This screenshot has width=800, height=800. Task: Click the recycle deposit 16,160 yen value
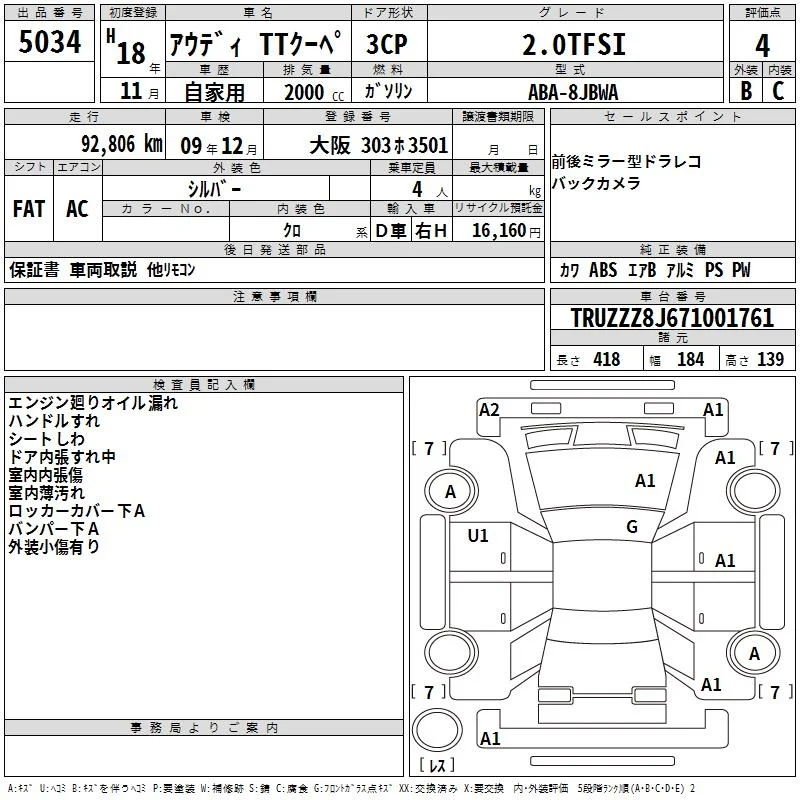pos(506,231)
